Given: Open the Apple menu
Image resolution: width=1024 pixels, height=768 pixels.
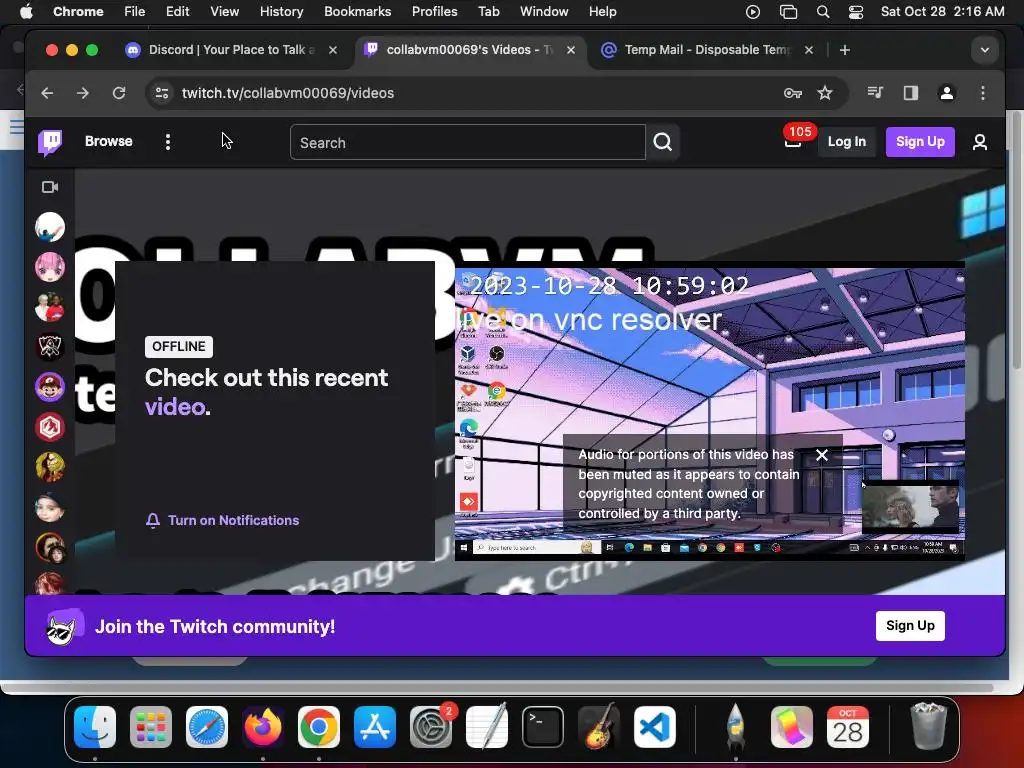Looking at the screenshot, I should 26,12.
